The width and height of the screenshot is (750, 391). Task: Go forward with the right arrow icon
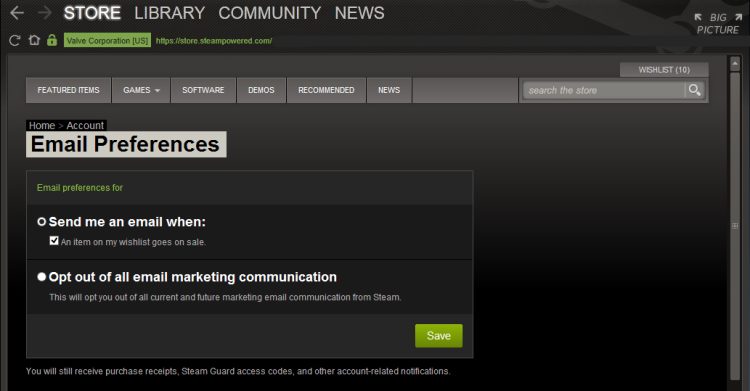[44, 13]
